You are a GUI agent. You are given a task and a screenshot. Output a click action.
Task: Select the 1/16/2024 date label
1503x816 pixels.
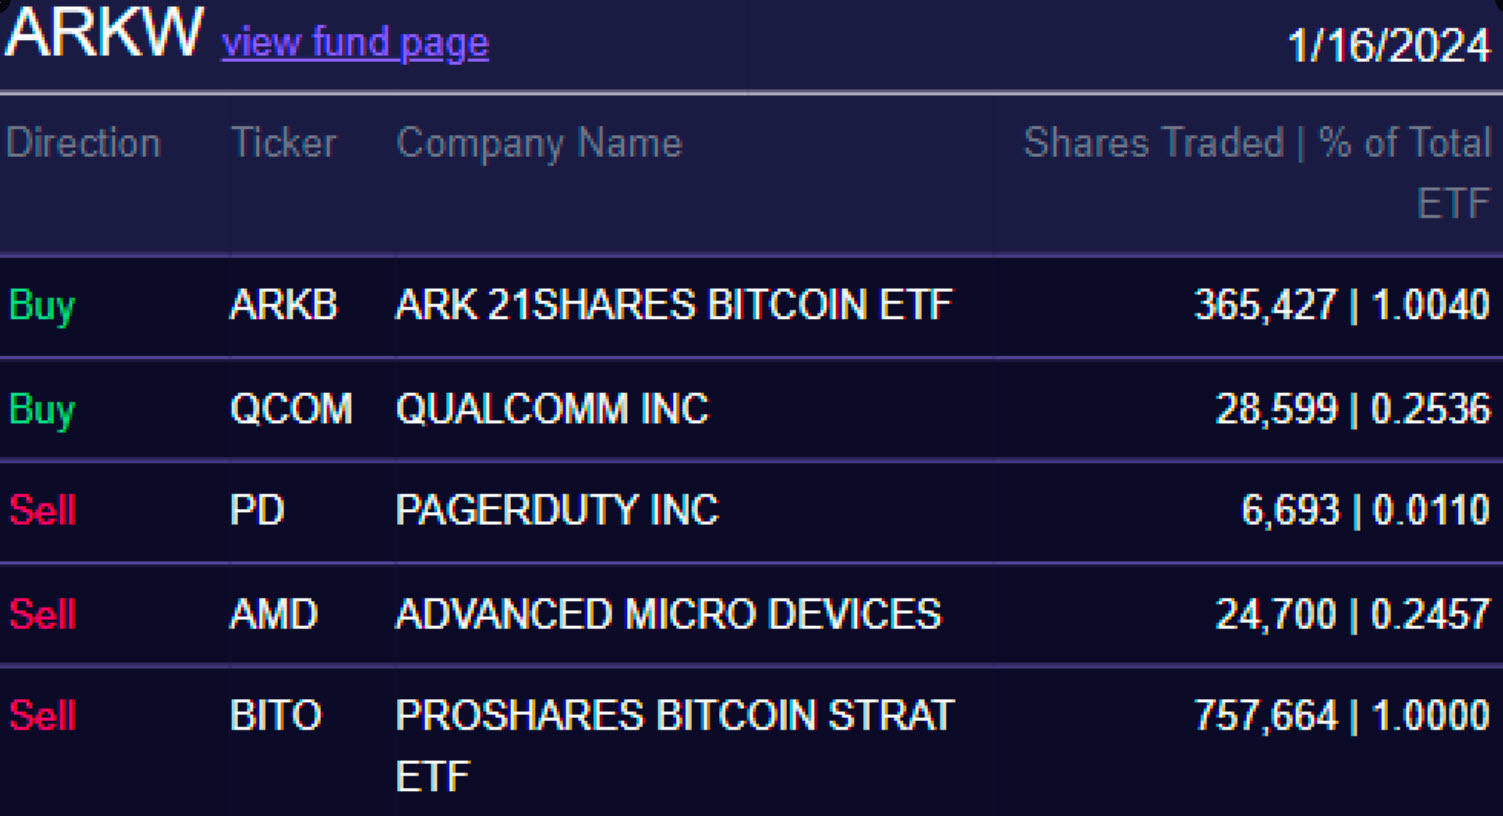tap(1389, 45)
